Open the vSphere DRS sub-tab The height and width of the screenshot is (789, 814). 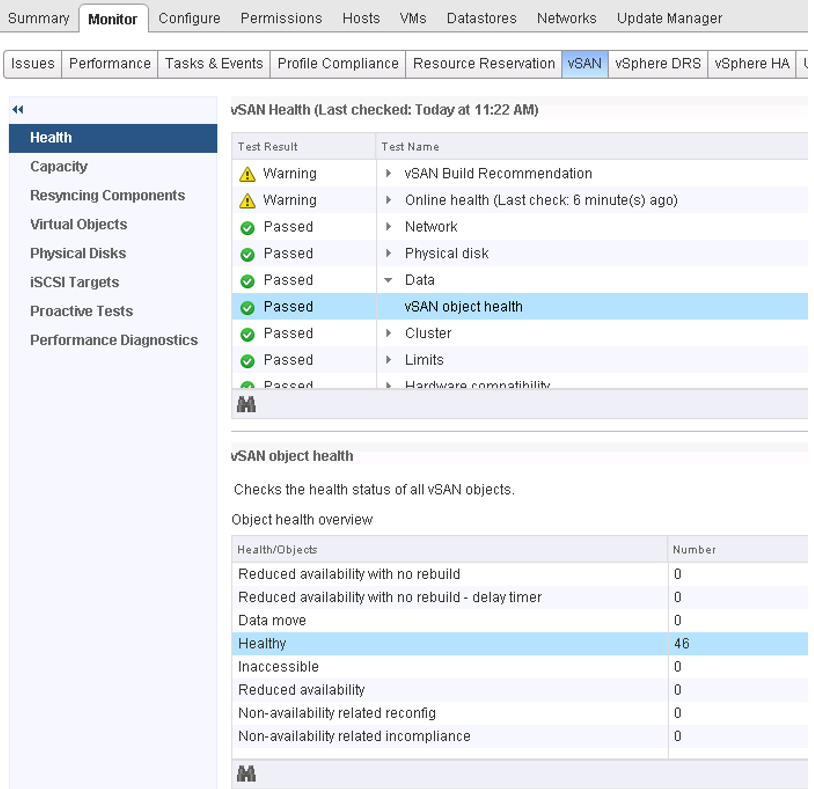click(x=658, y=64)
